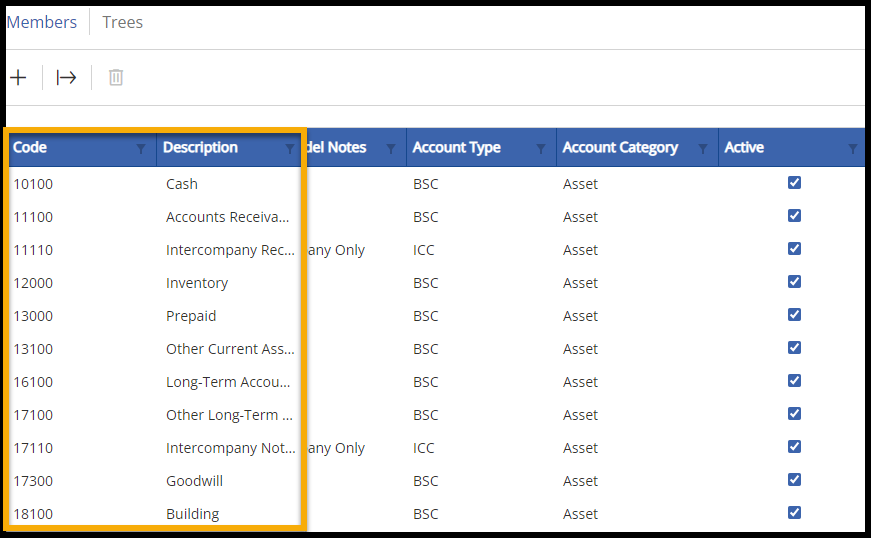This screenshot has height=538, width=871.
Task: Select the code 13100 cell
Action: click(33, 349)
